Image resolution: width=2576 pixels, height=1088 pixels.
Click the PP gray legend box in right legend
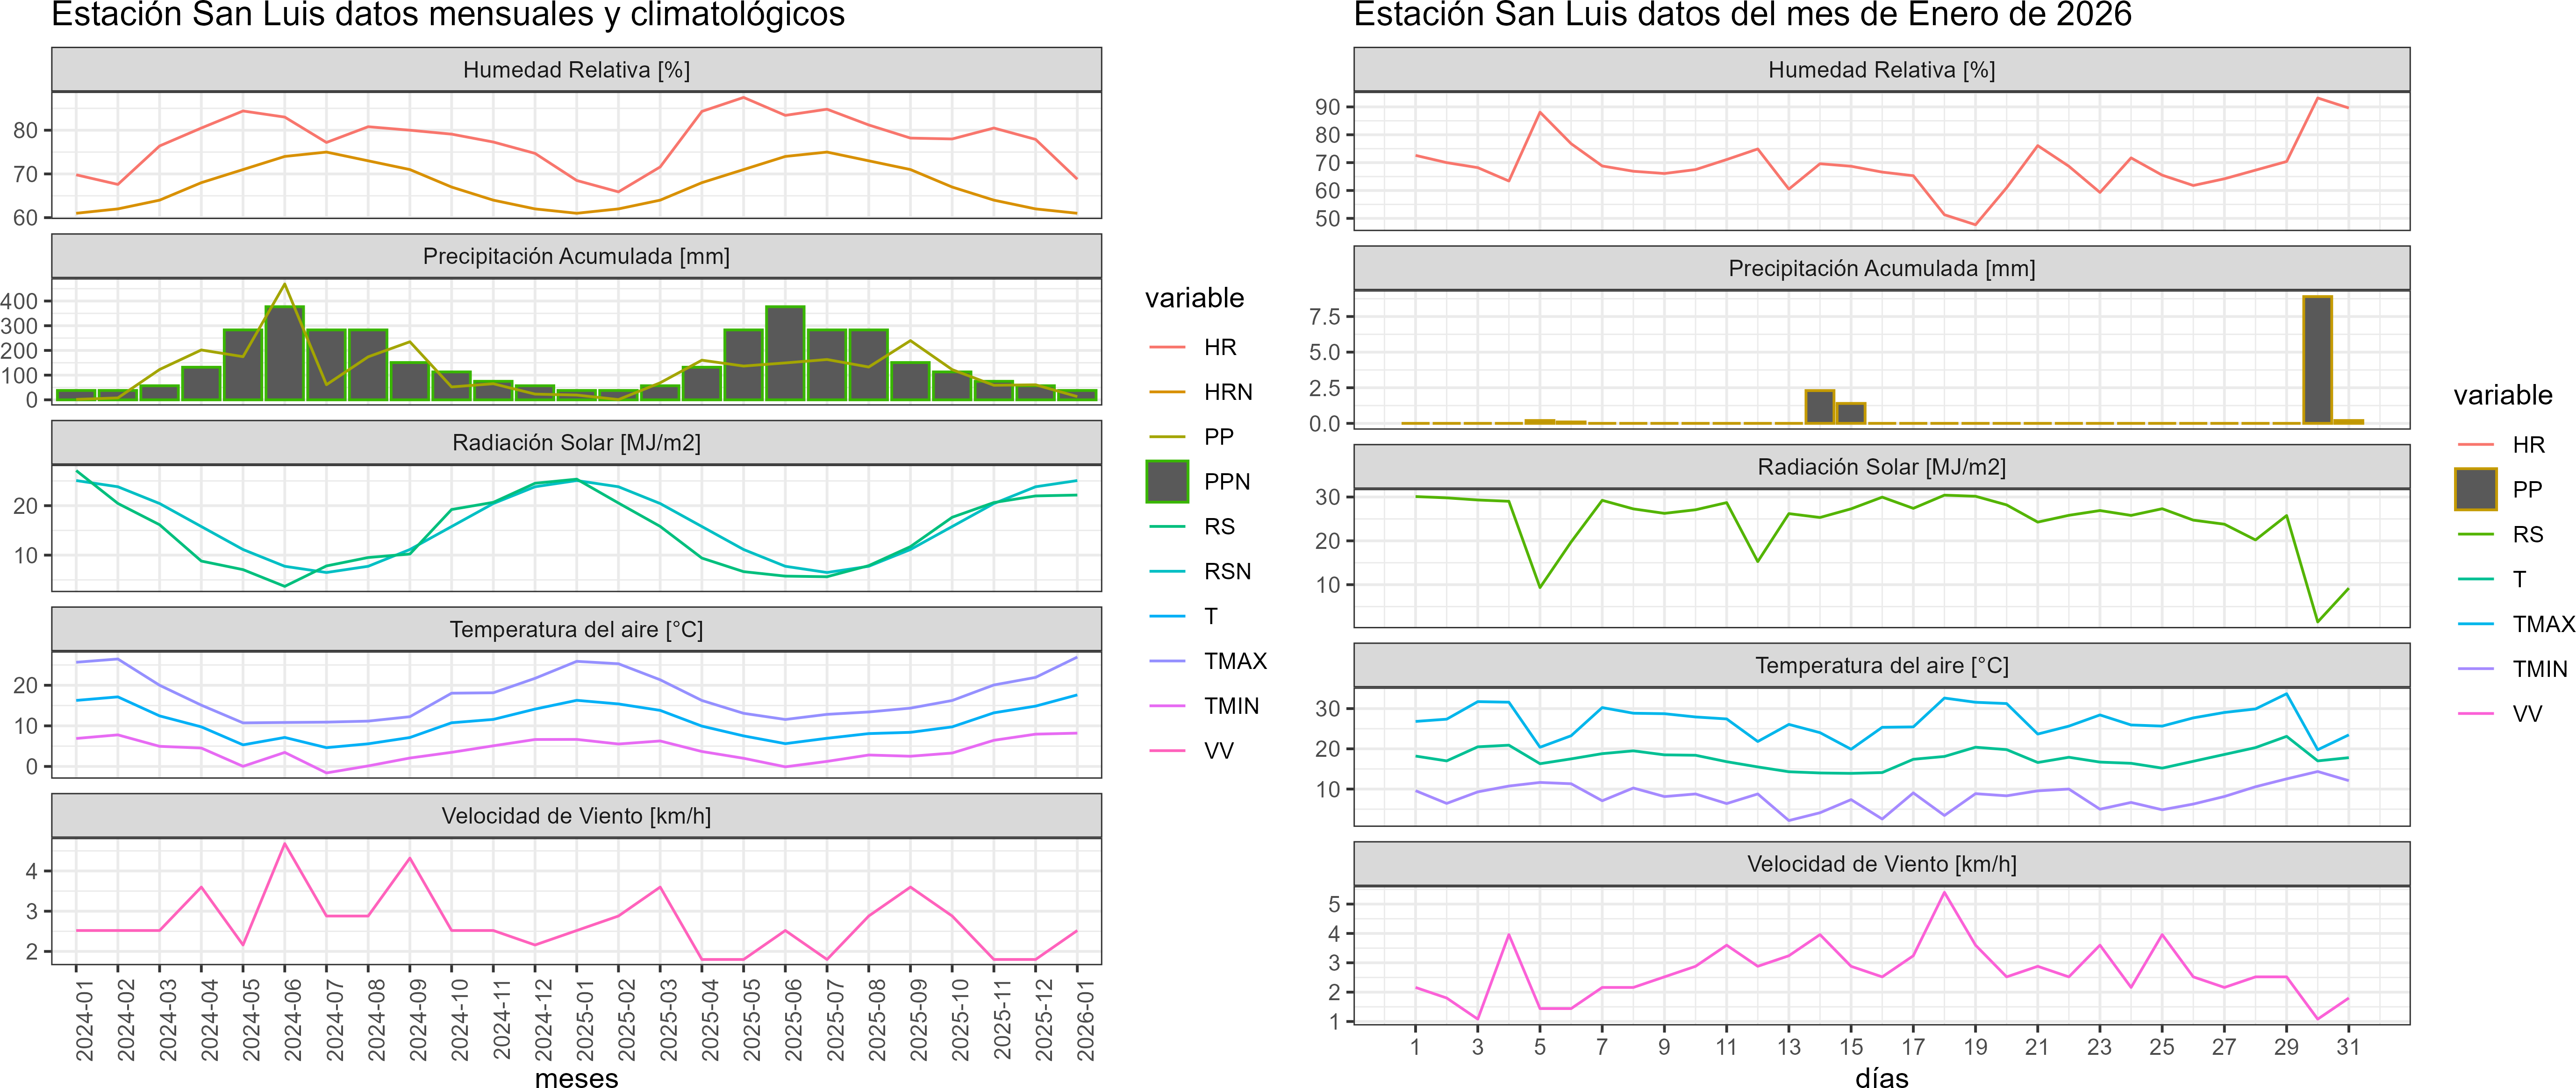coord(2476,489)
